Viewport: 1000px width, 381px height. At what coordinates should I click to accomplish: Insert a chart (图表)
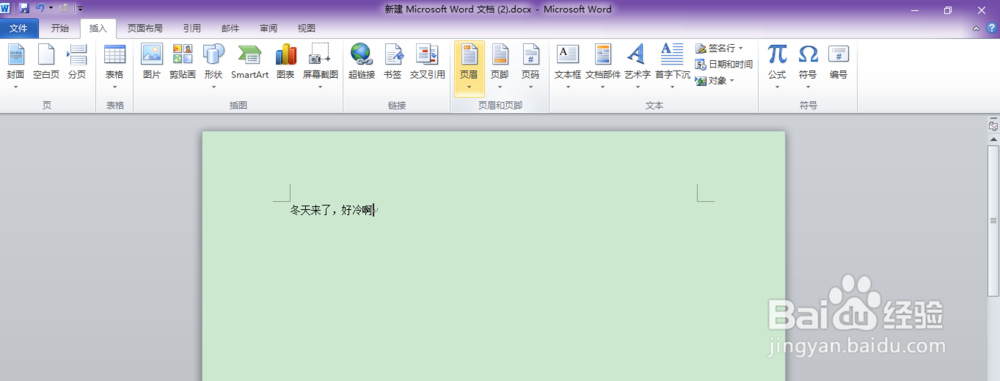coord(286,63)
